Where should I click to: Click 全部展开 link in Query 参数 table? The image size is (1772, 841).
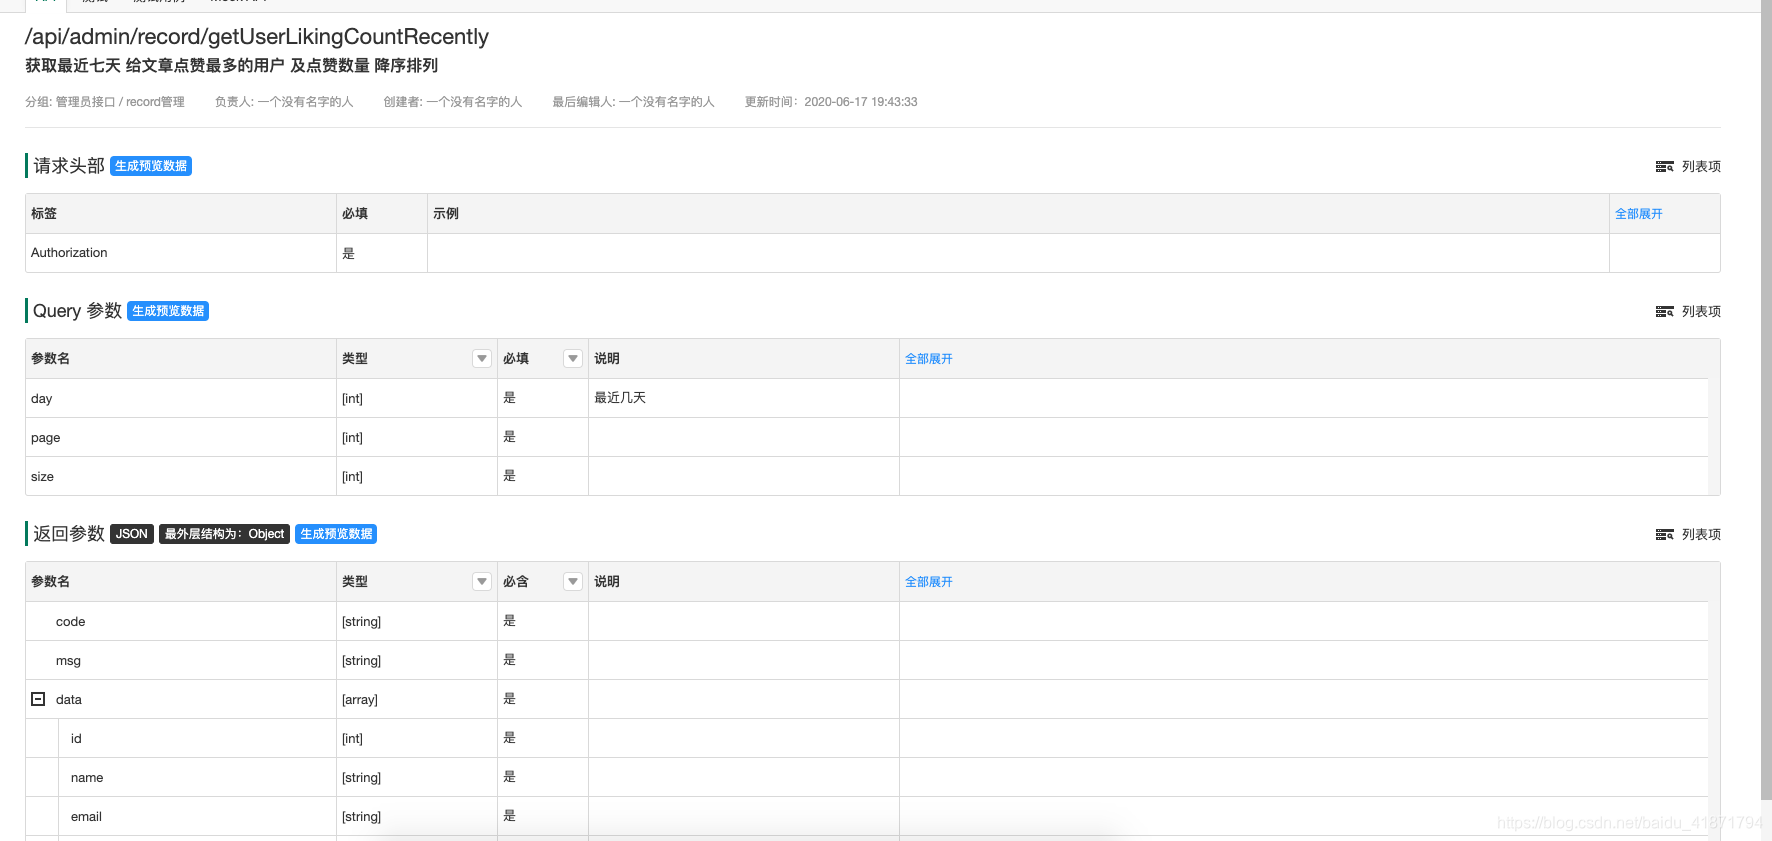928,359
